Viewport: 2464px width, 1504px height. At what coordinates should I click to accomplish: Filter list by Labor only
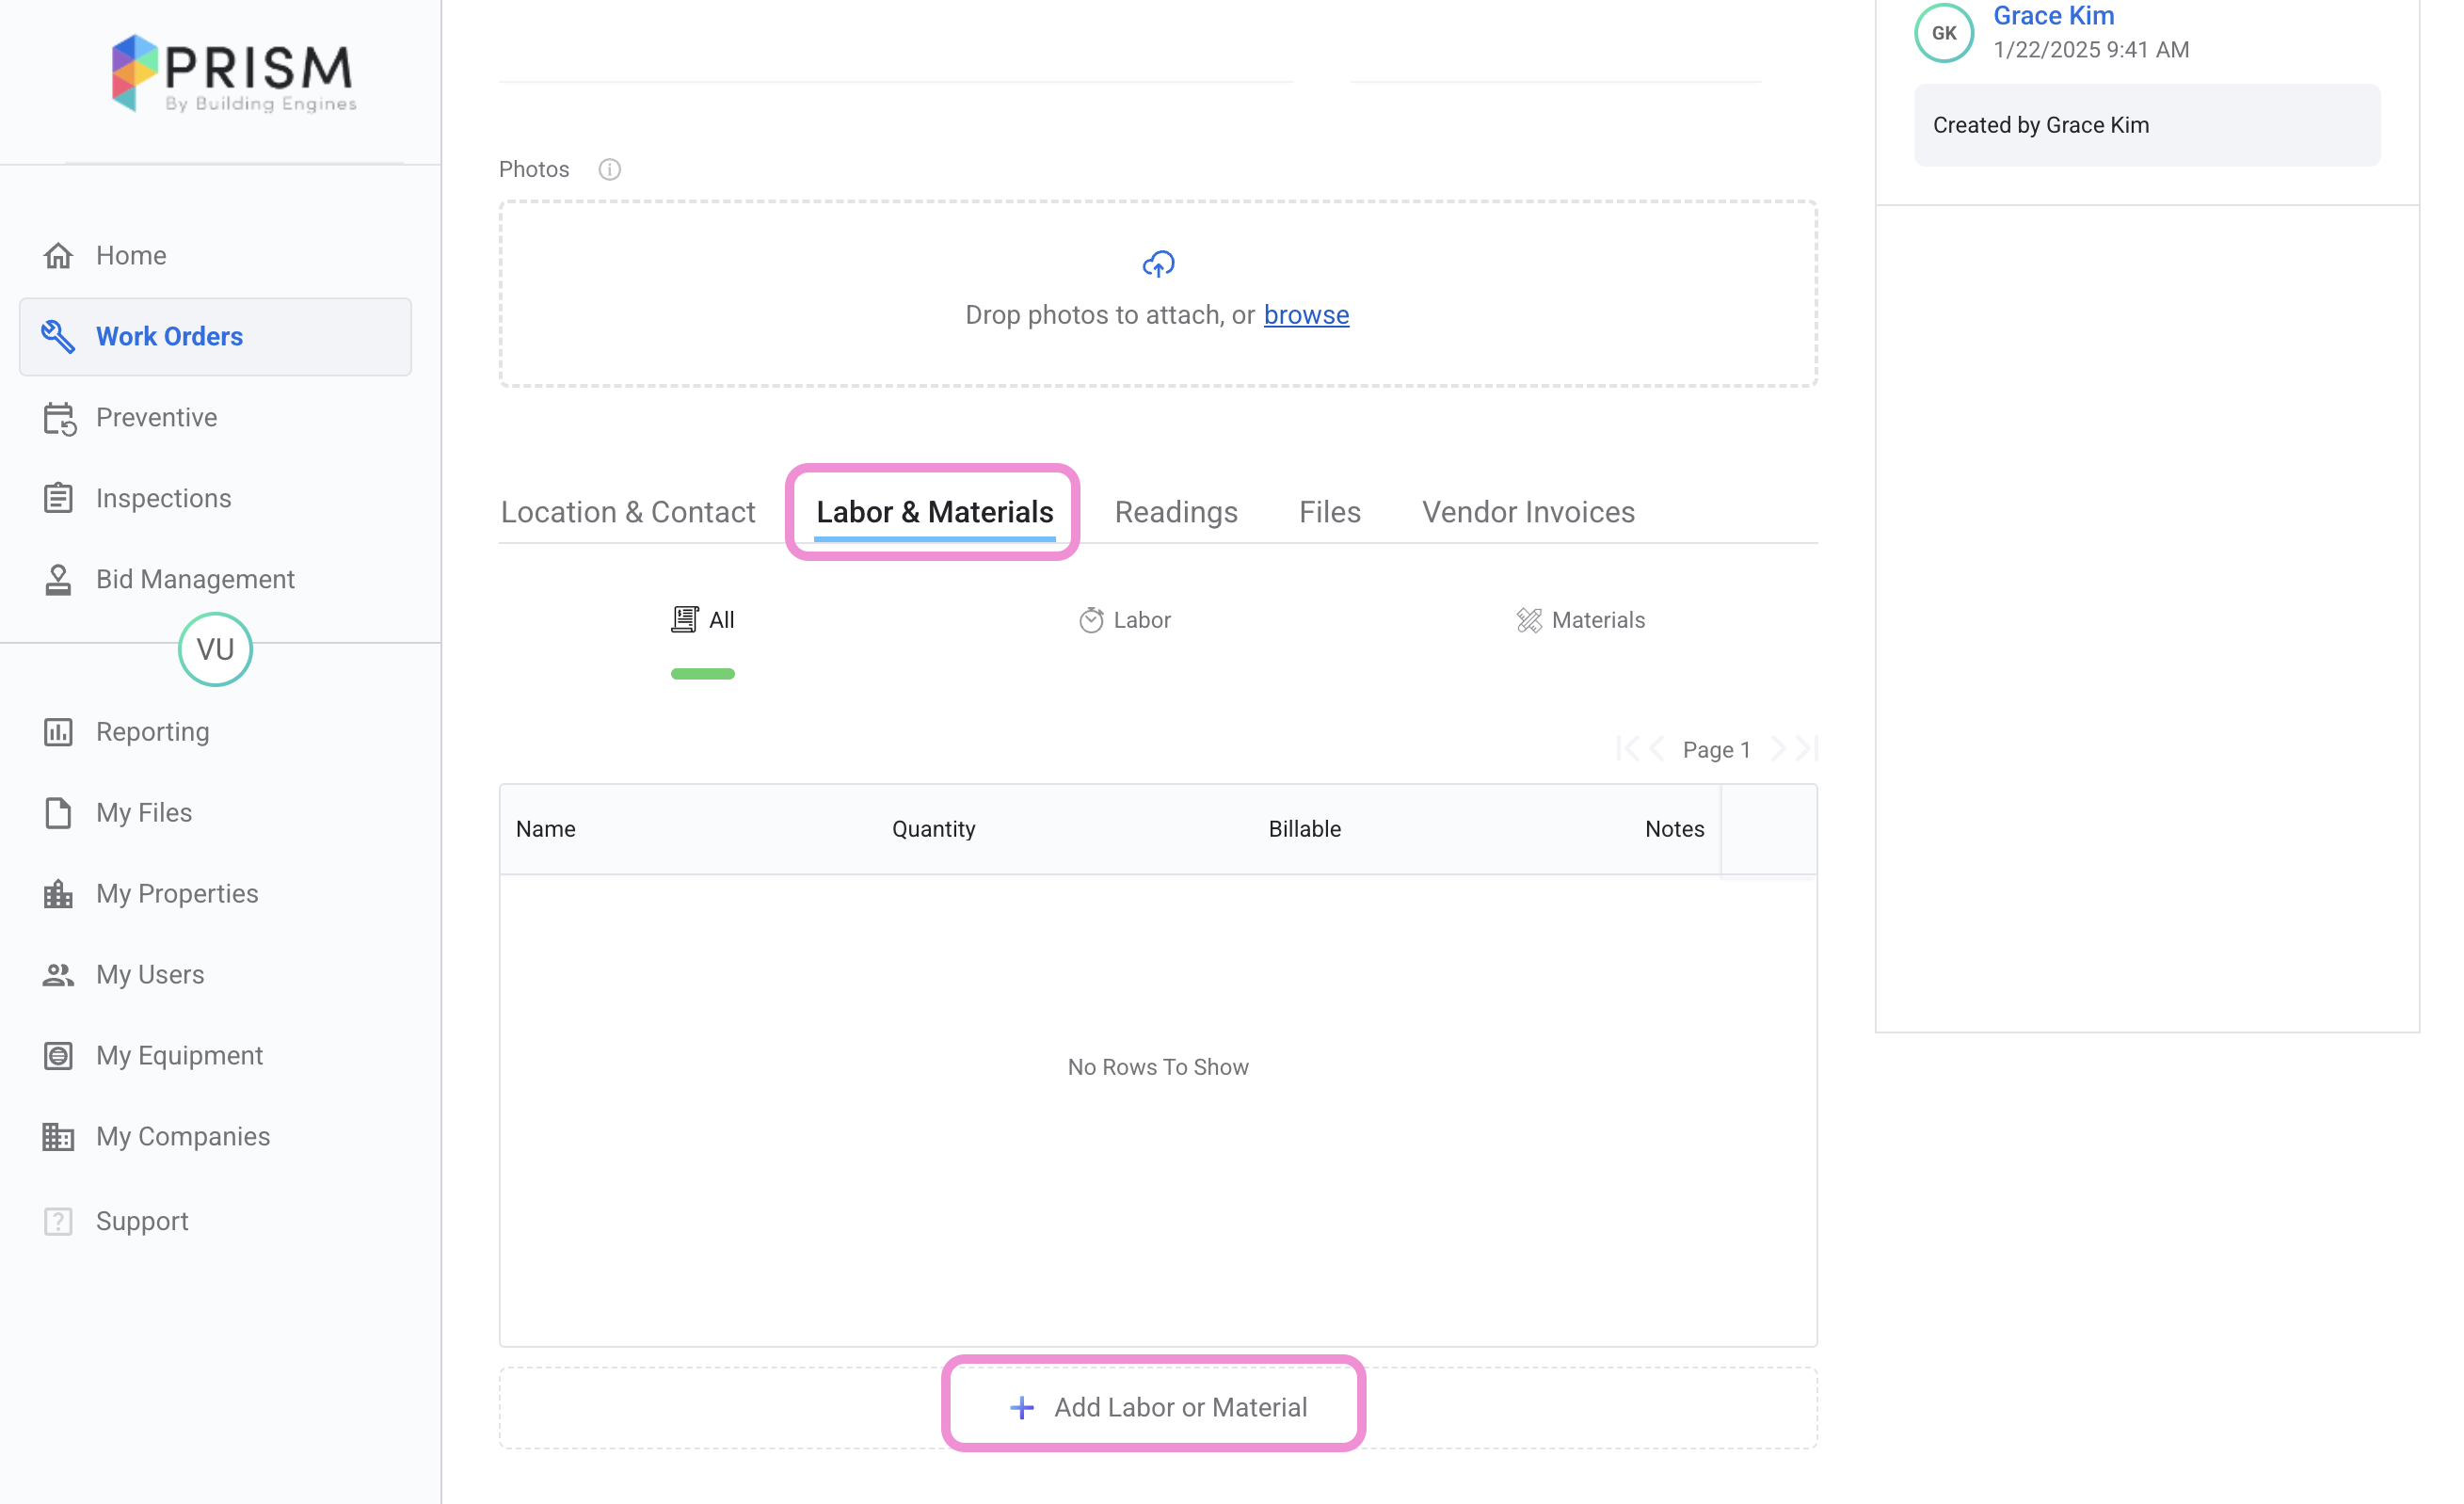click(x=1125, y=620)
